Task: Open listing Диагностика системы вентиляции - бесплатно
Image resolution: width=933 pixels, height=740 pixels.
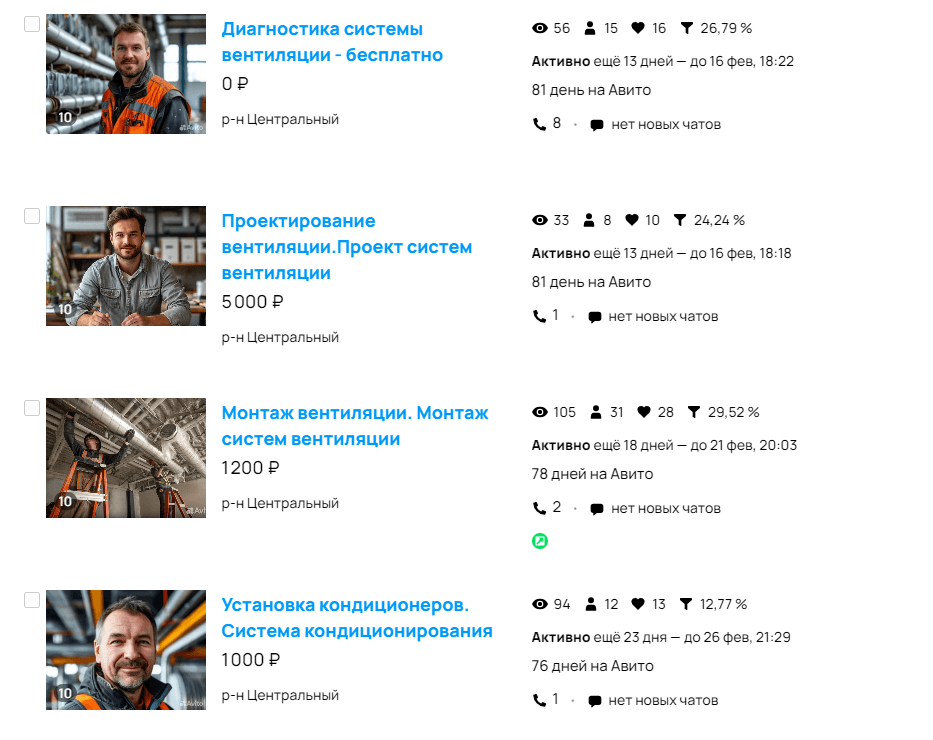Action: point(332,42)
